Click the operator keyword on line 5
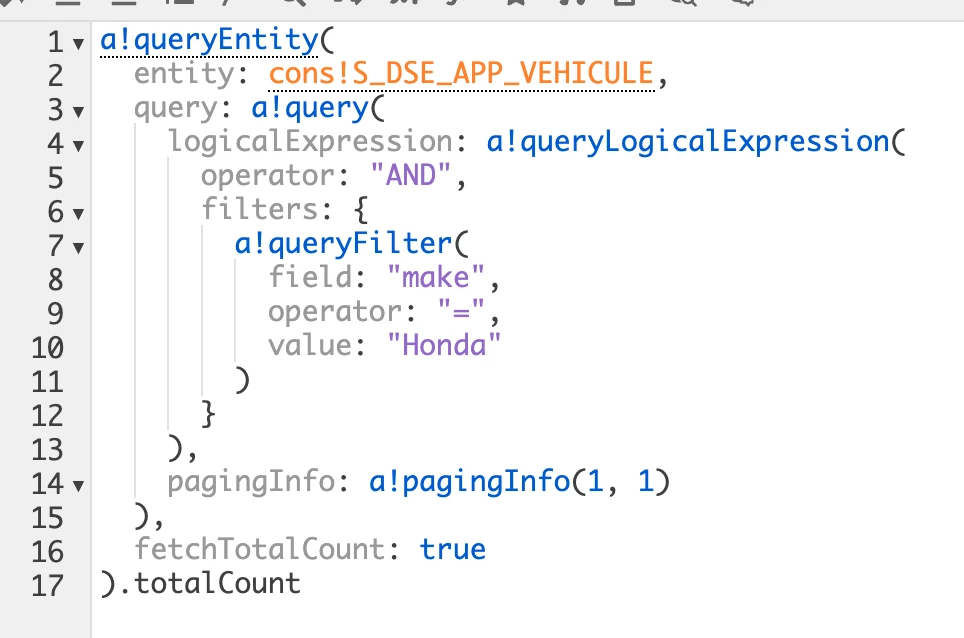Screen dimensions: 964x638 [267, 176]
